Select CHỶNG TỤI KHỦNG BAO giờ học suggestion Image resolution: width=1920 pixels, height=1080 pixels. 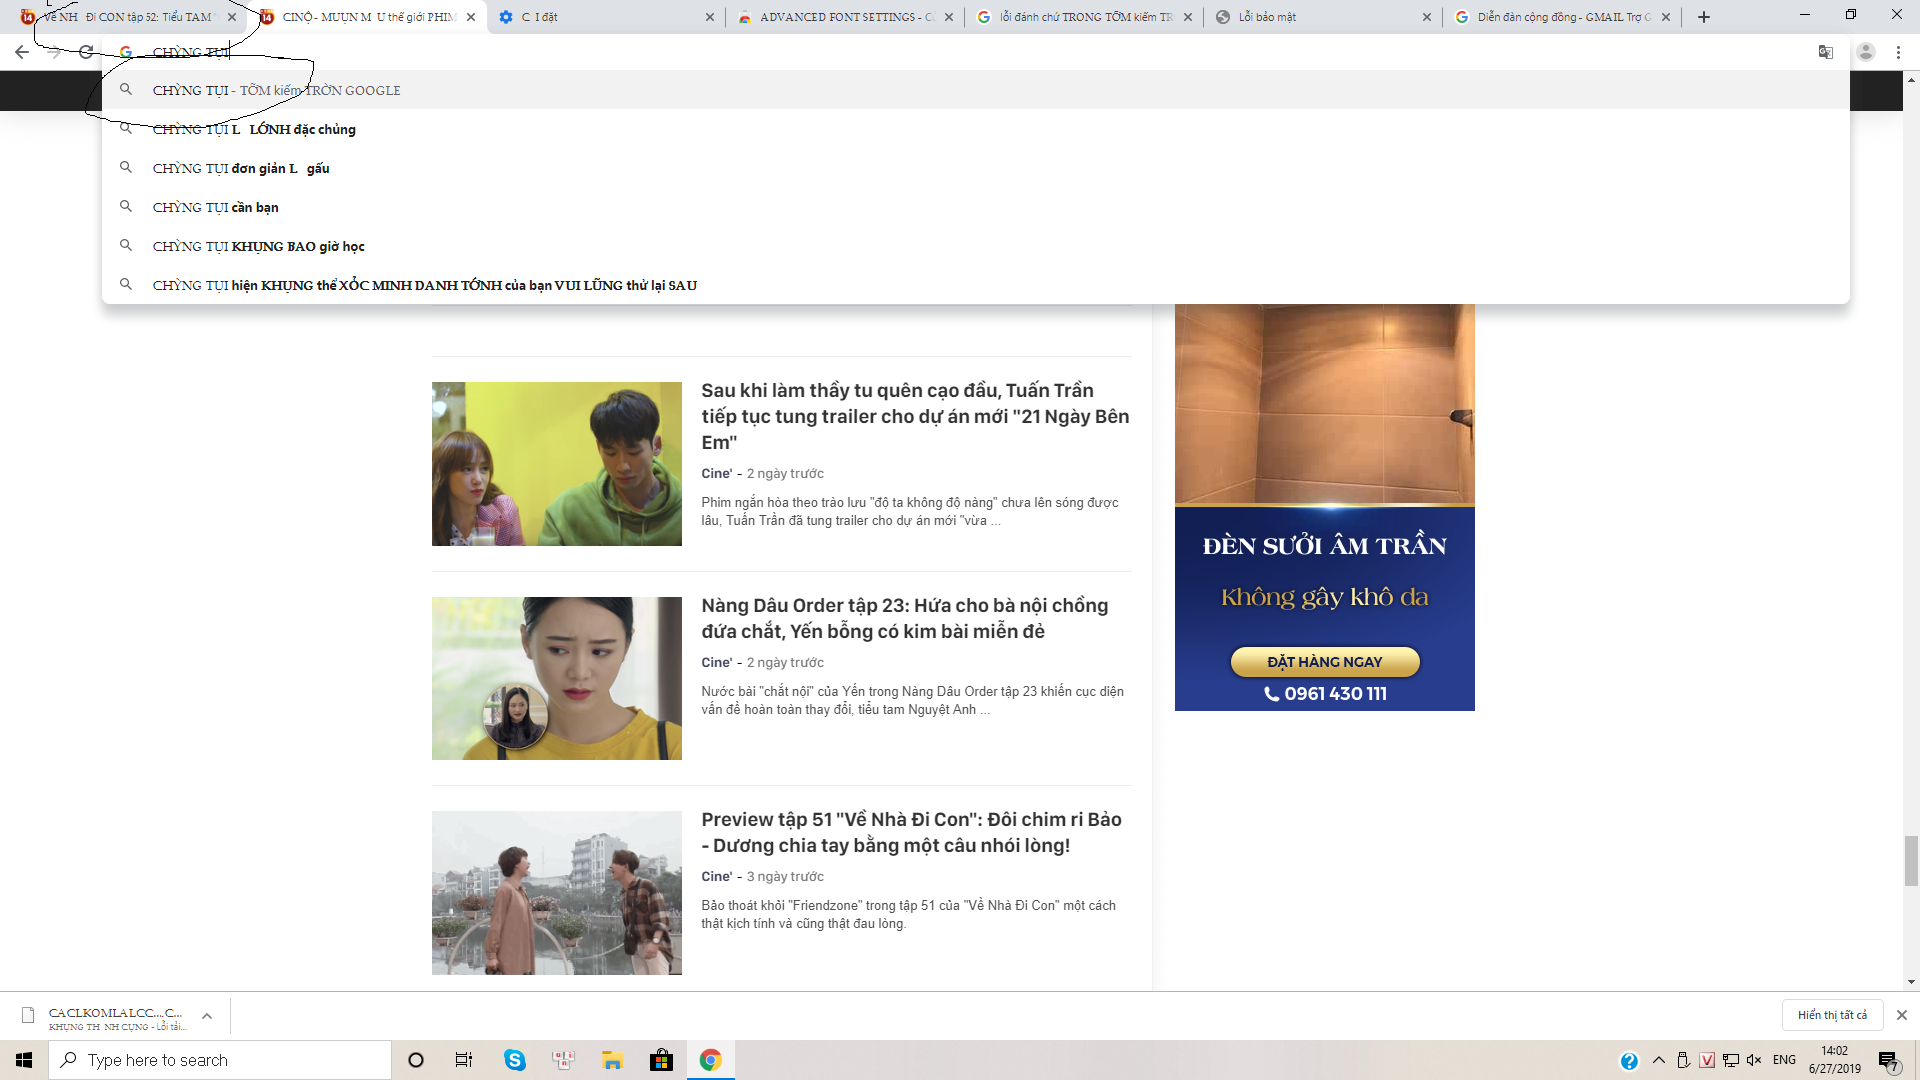[258, 245]
